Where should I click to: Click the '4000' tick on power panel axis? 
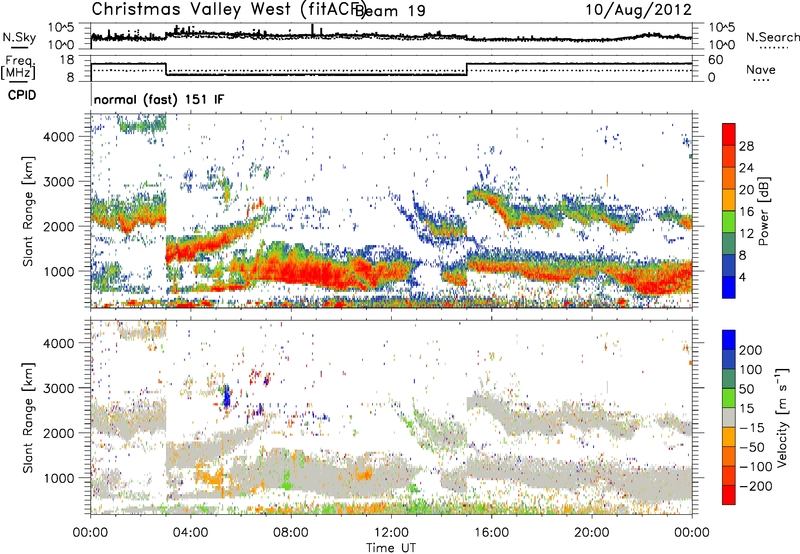[x=59, y=137]
